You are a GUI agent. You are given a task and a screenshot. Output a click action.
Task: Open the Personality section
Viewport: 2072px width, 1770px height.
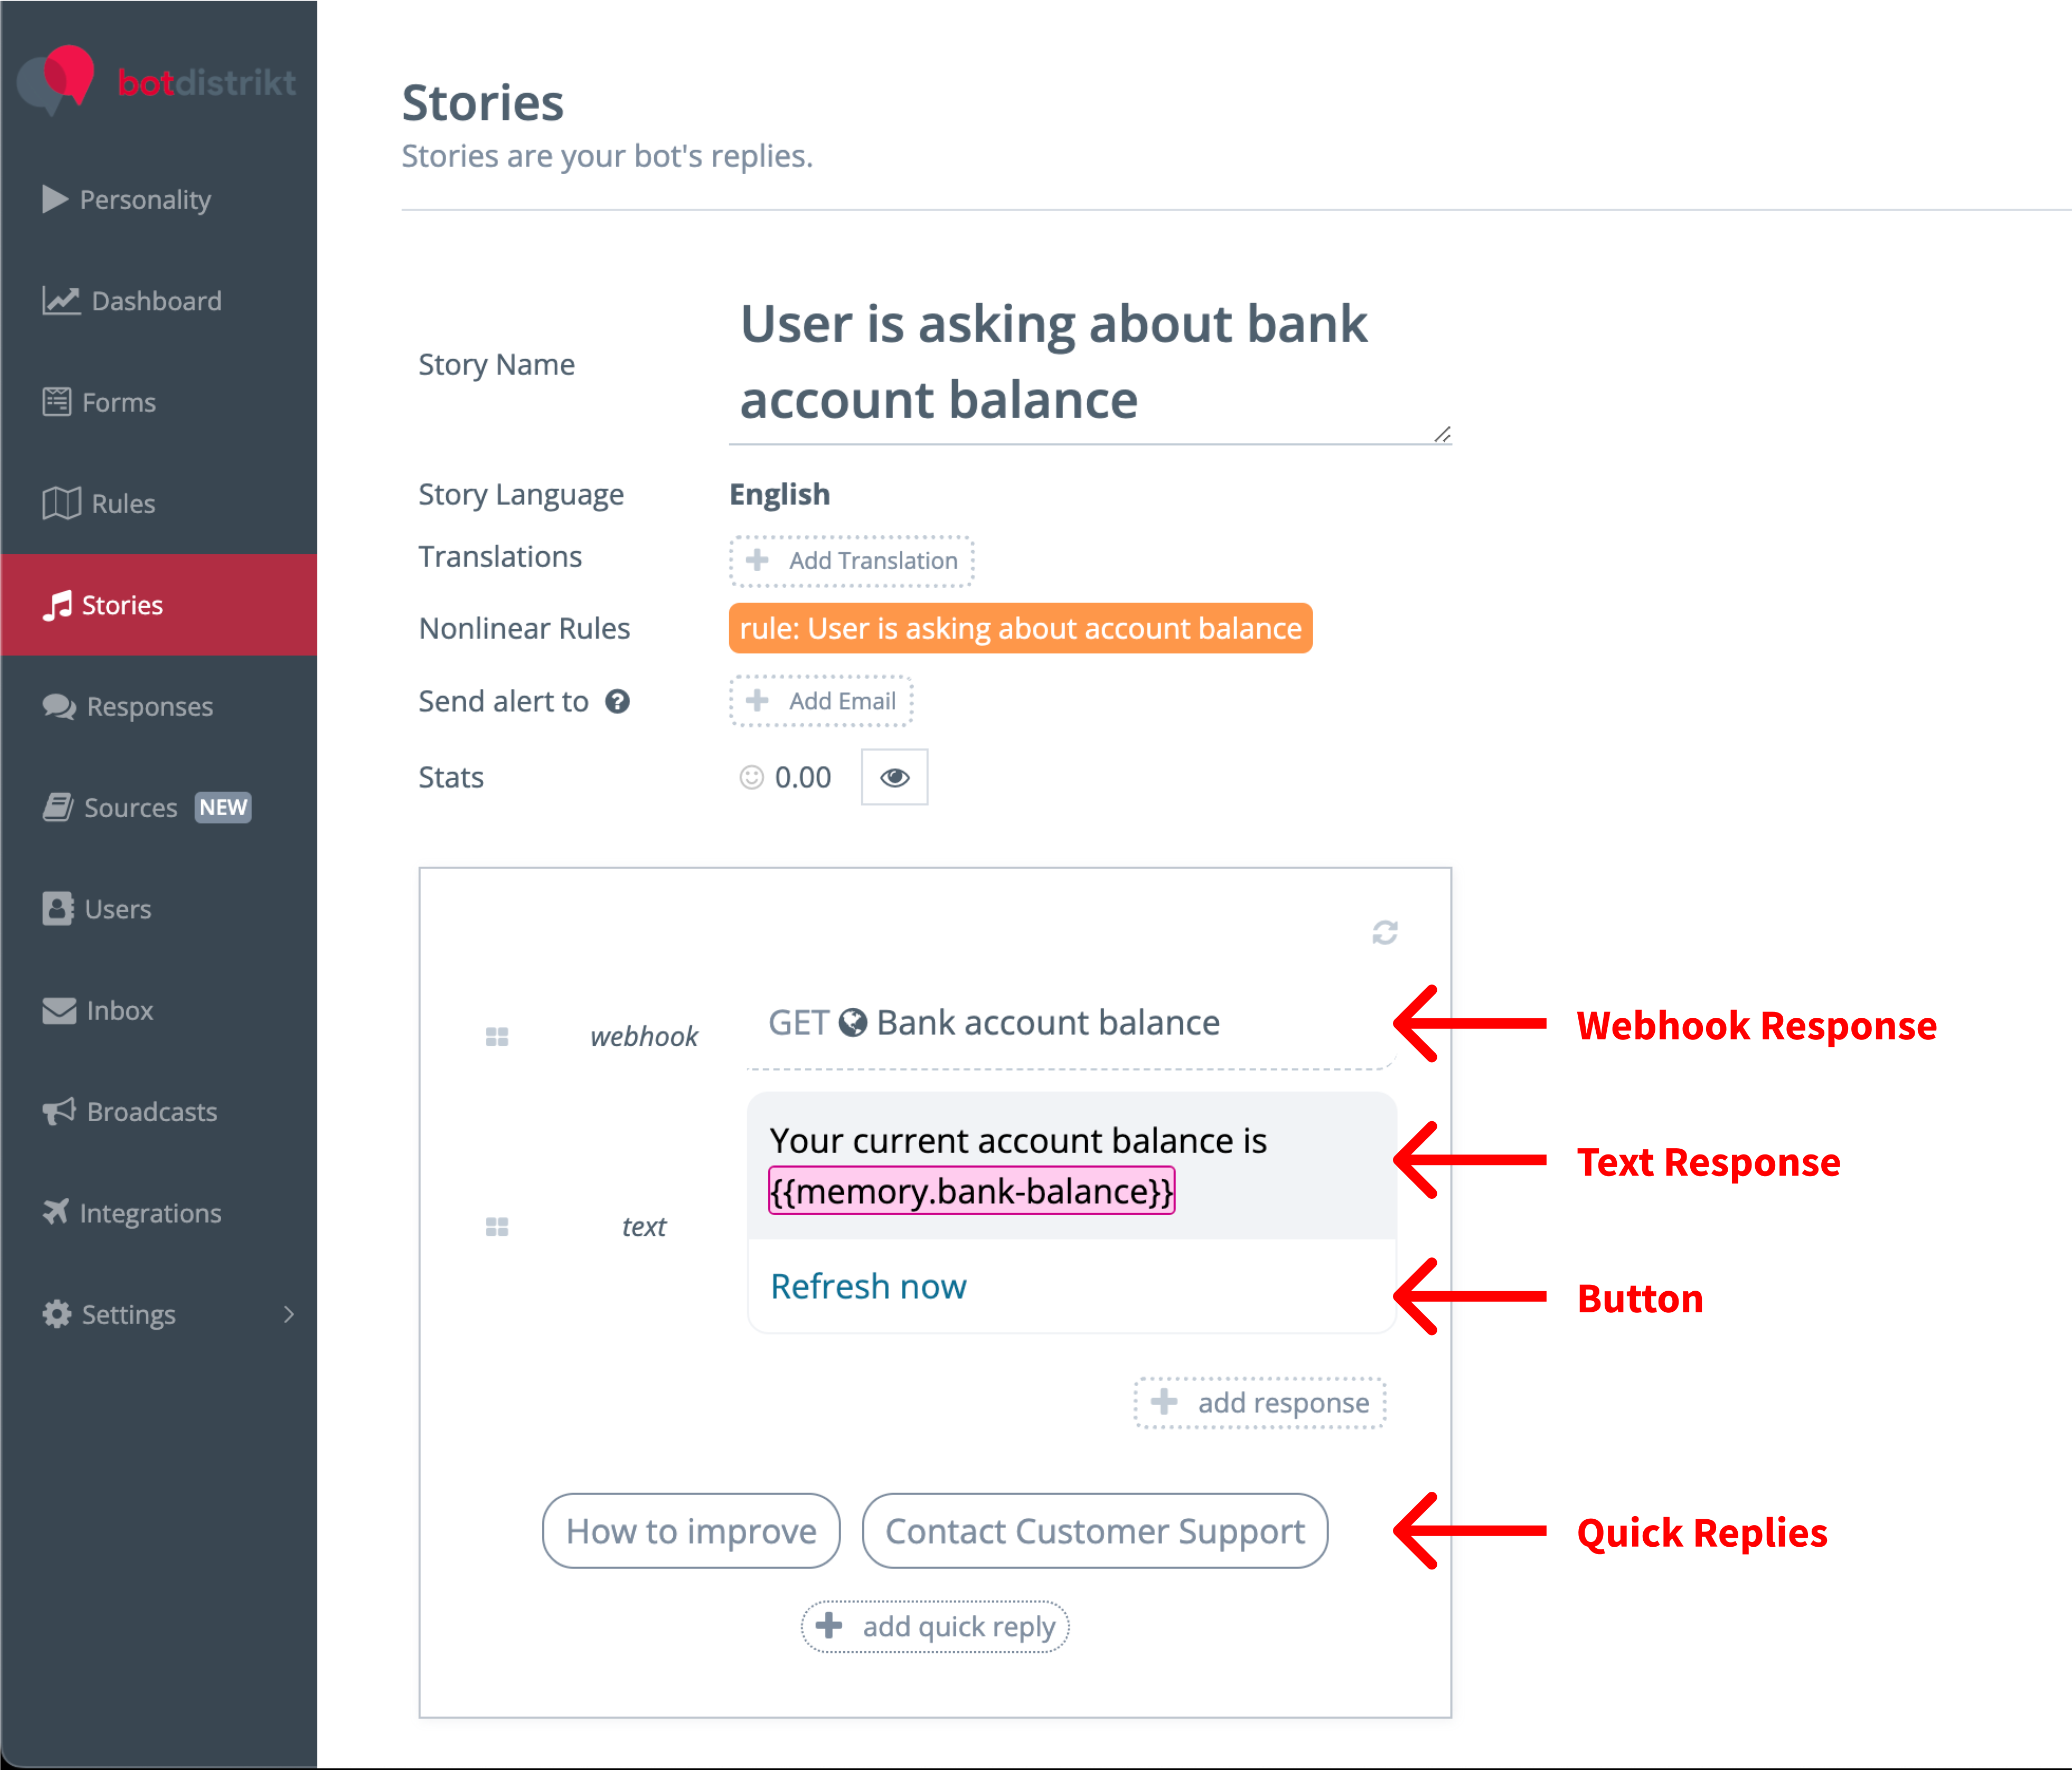(x=145, y=200)
